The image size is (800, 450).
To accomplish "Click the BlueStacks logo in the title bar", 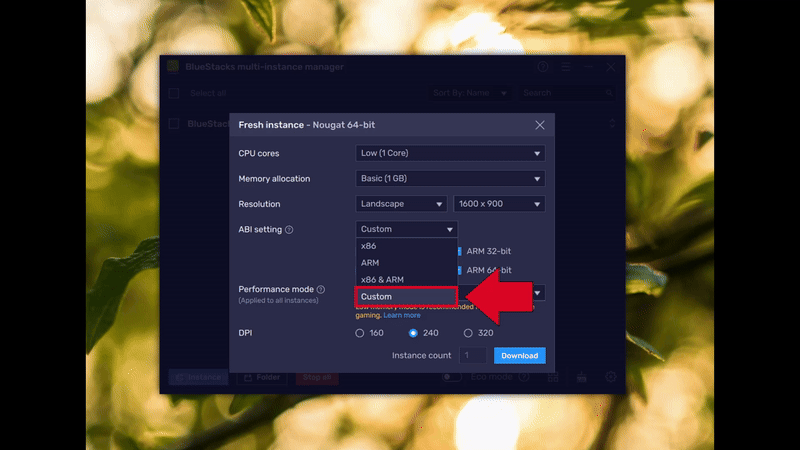I will pos(173,66).
